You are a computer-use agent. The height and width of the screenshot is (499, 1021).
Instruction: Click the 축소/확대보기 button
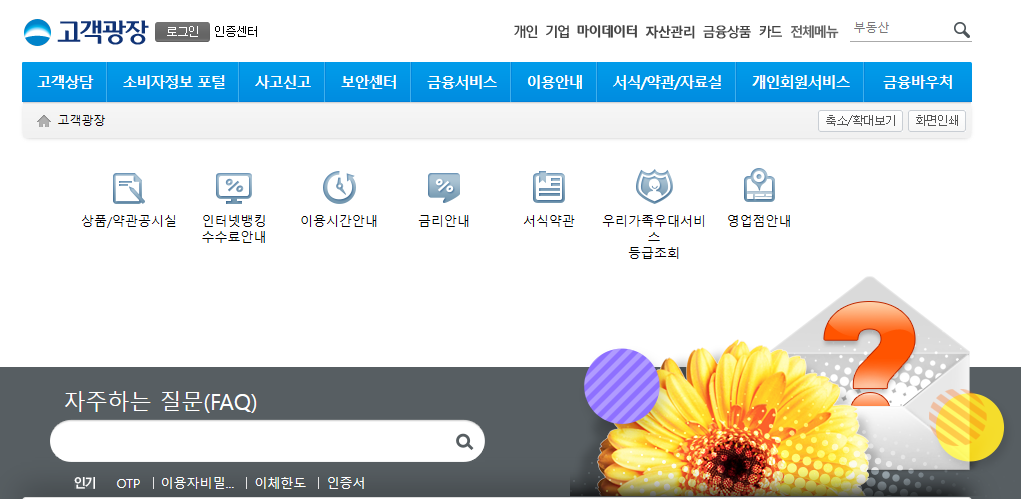860,121
